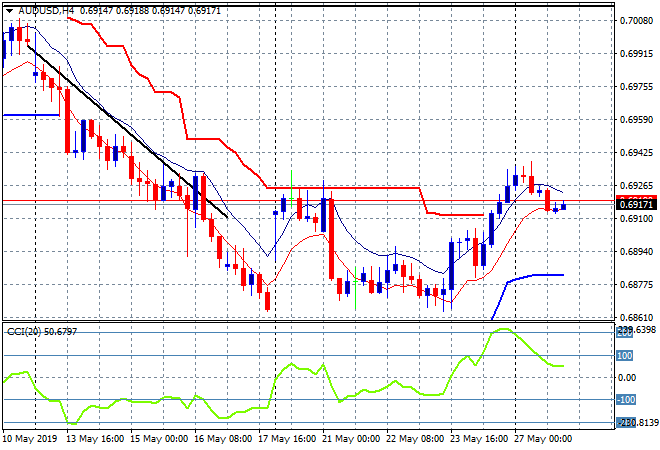
Task: Click the 23 May 16:00 time label
Action: click(479, 439)
